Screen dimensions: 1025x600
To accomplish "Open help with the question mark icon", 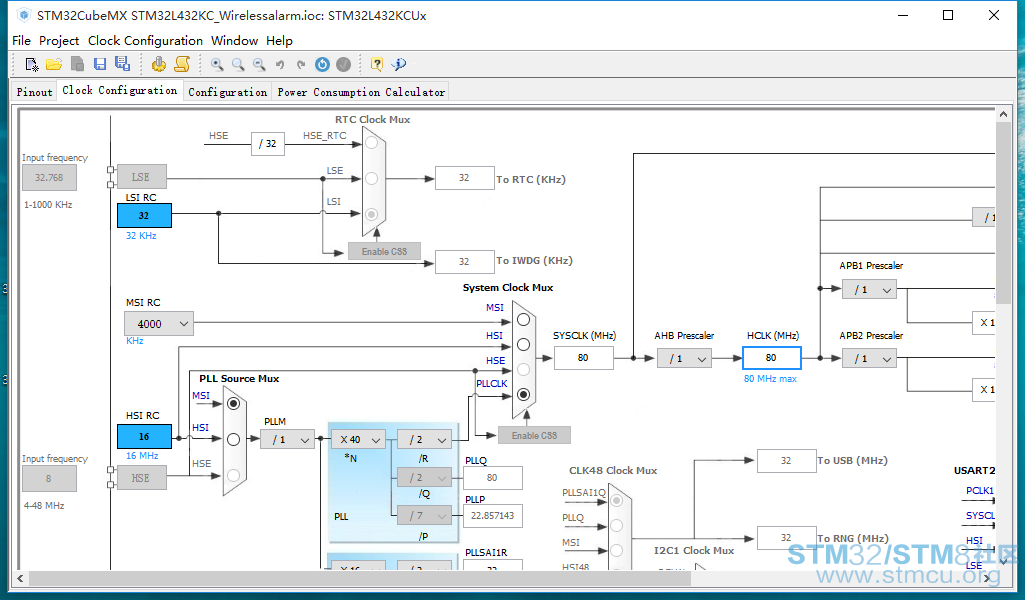I will coord(377,64).
